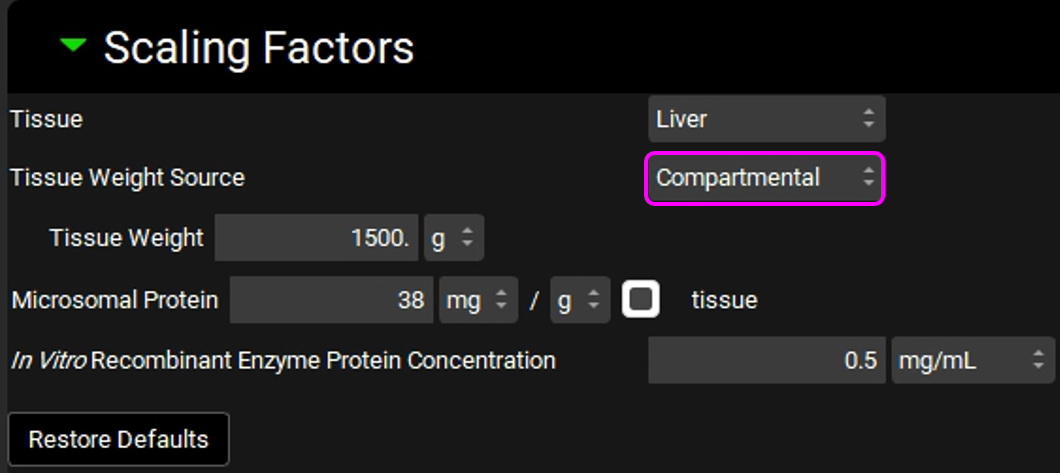Click the Tissue Weight Source label
The height and width of the screenshot is (473, 1060).
[x=127, y=178]
